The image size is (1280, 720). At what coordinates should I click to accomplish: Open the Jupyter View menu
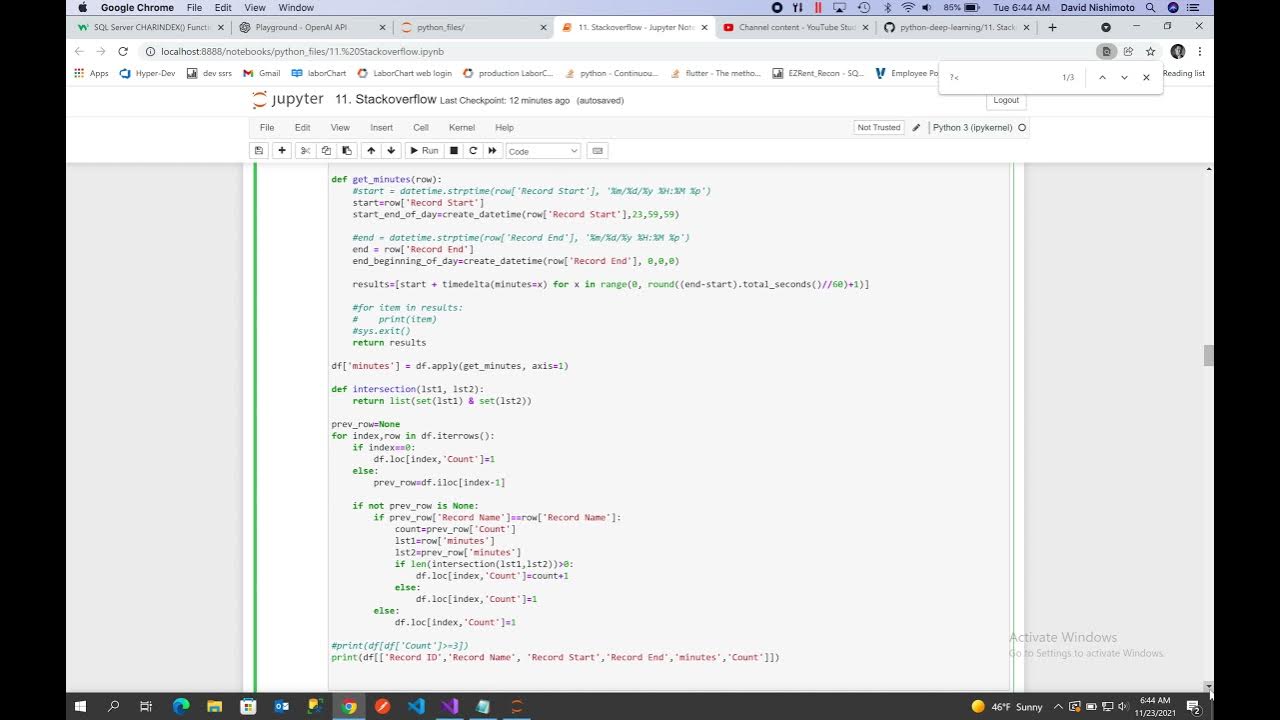click(x=340, y=127)
